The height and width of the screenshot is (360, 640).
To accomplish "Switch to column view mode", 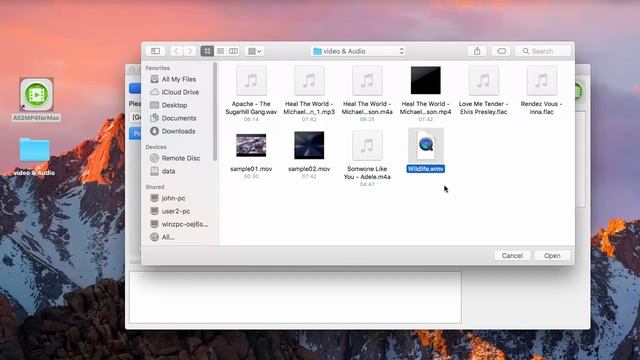I will click(233, 51).
